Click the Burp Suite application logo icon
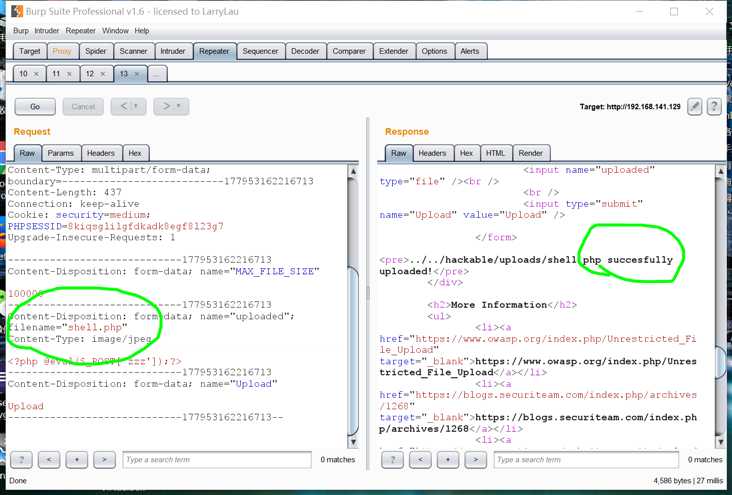732x495 pixels. pyautogui.click(x=17, y=11)
